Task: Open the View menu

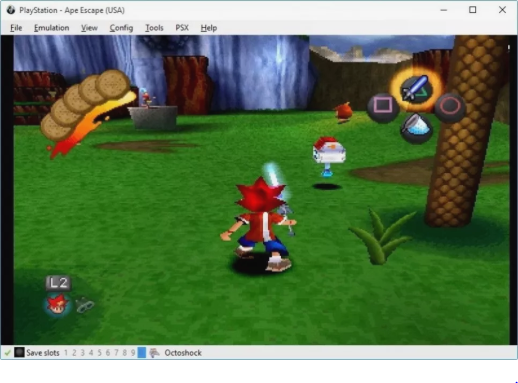Action: 89,28
